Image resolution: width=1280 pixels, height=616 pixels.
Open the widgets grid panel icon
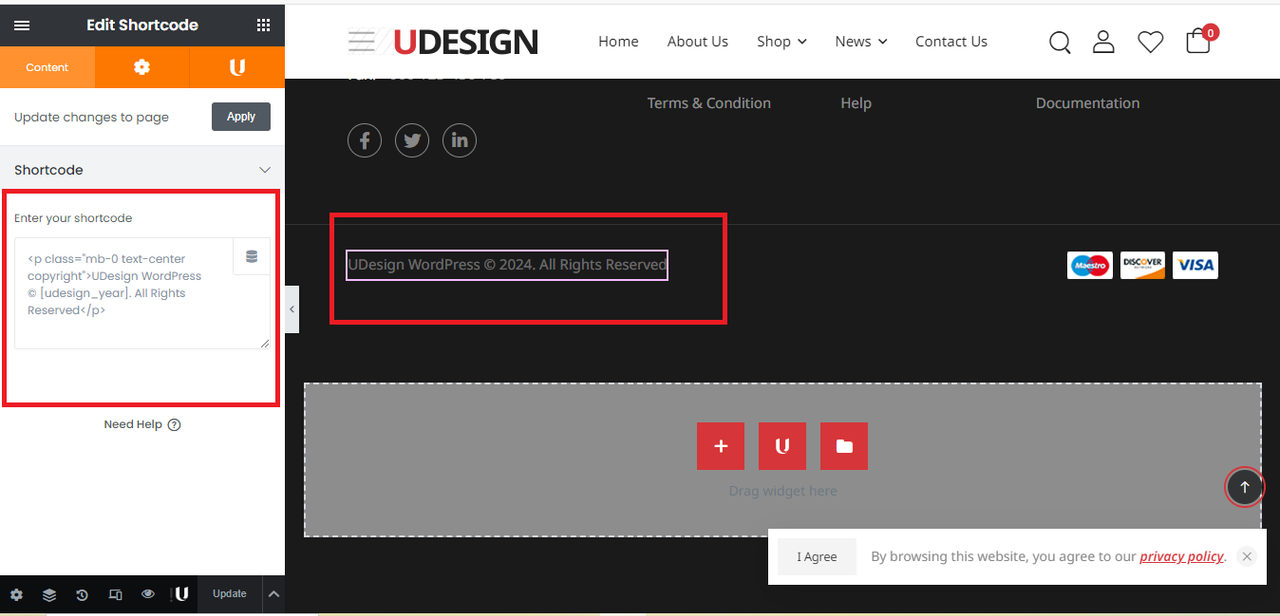click(x=263, y=25)
